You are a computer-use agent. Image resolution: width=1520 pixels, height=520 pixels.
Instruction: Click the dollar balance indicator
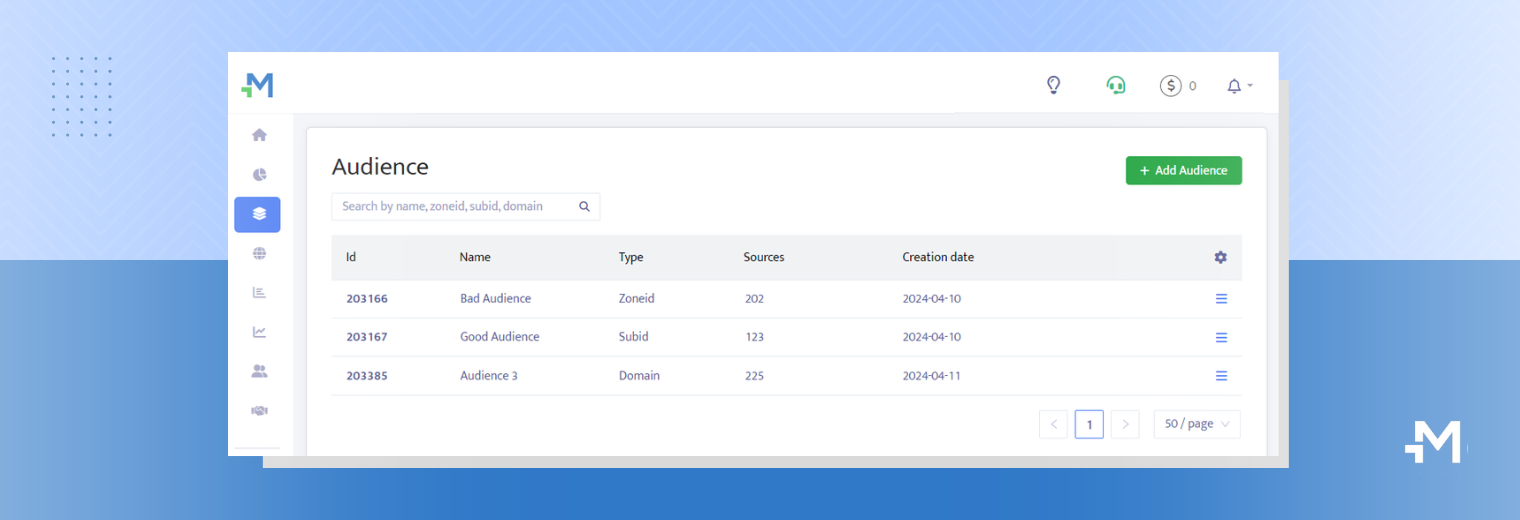1177,86
